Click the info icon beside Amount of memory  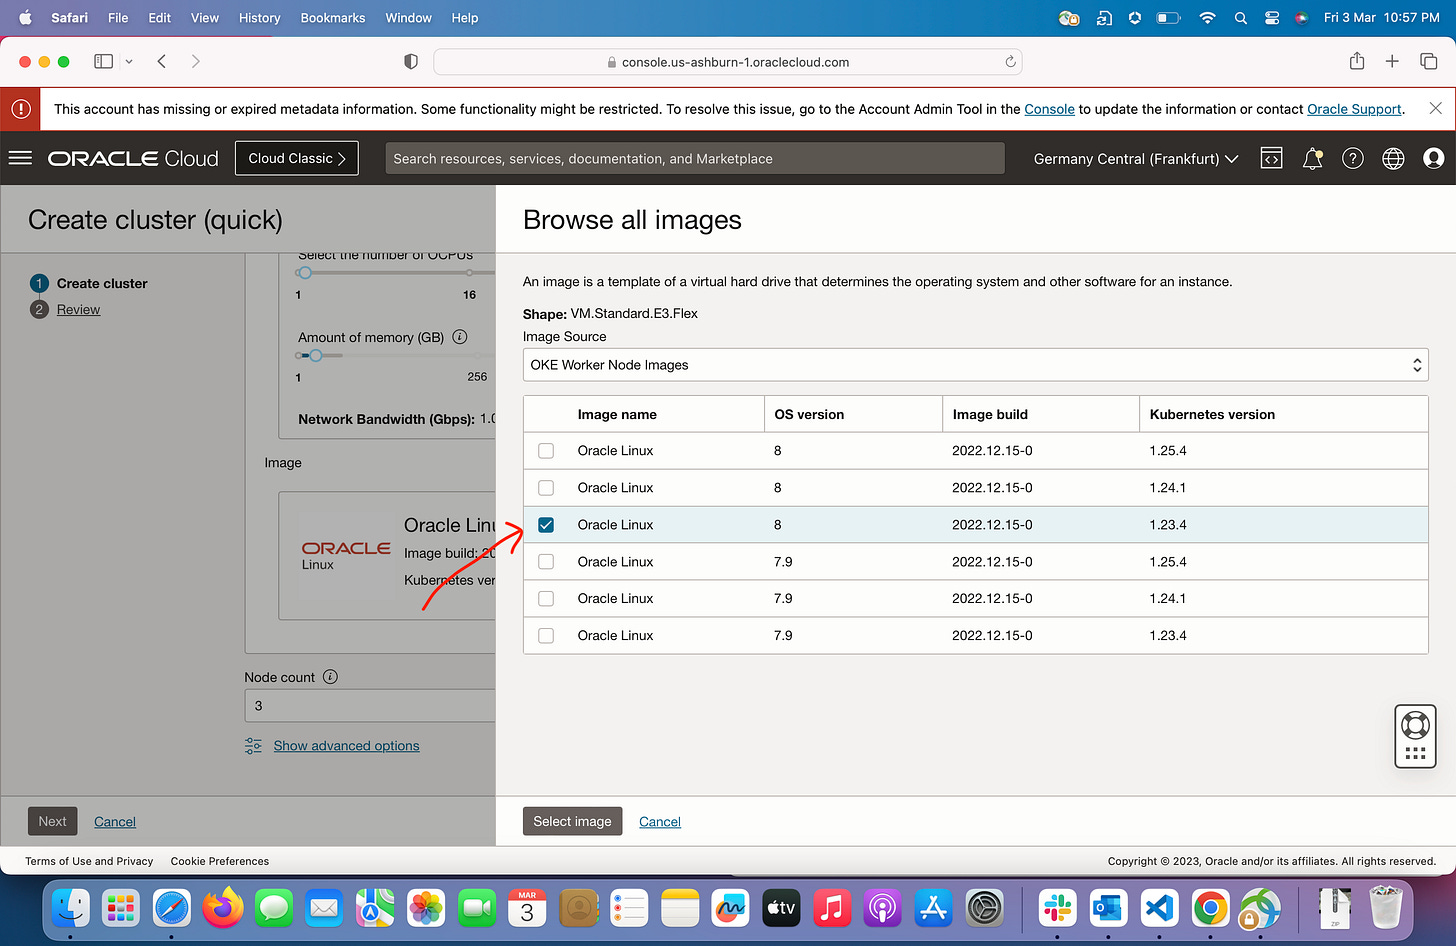point(460,337)
